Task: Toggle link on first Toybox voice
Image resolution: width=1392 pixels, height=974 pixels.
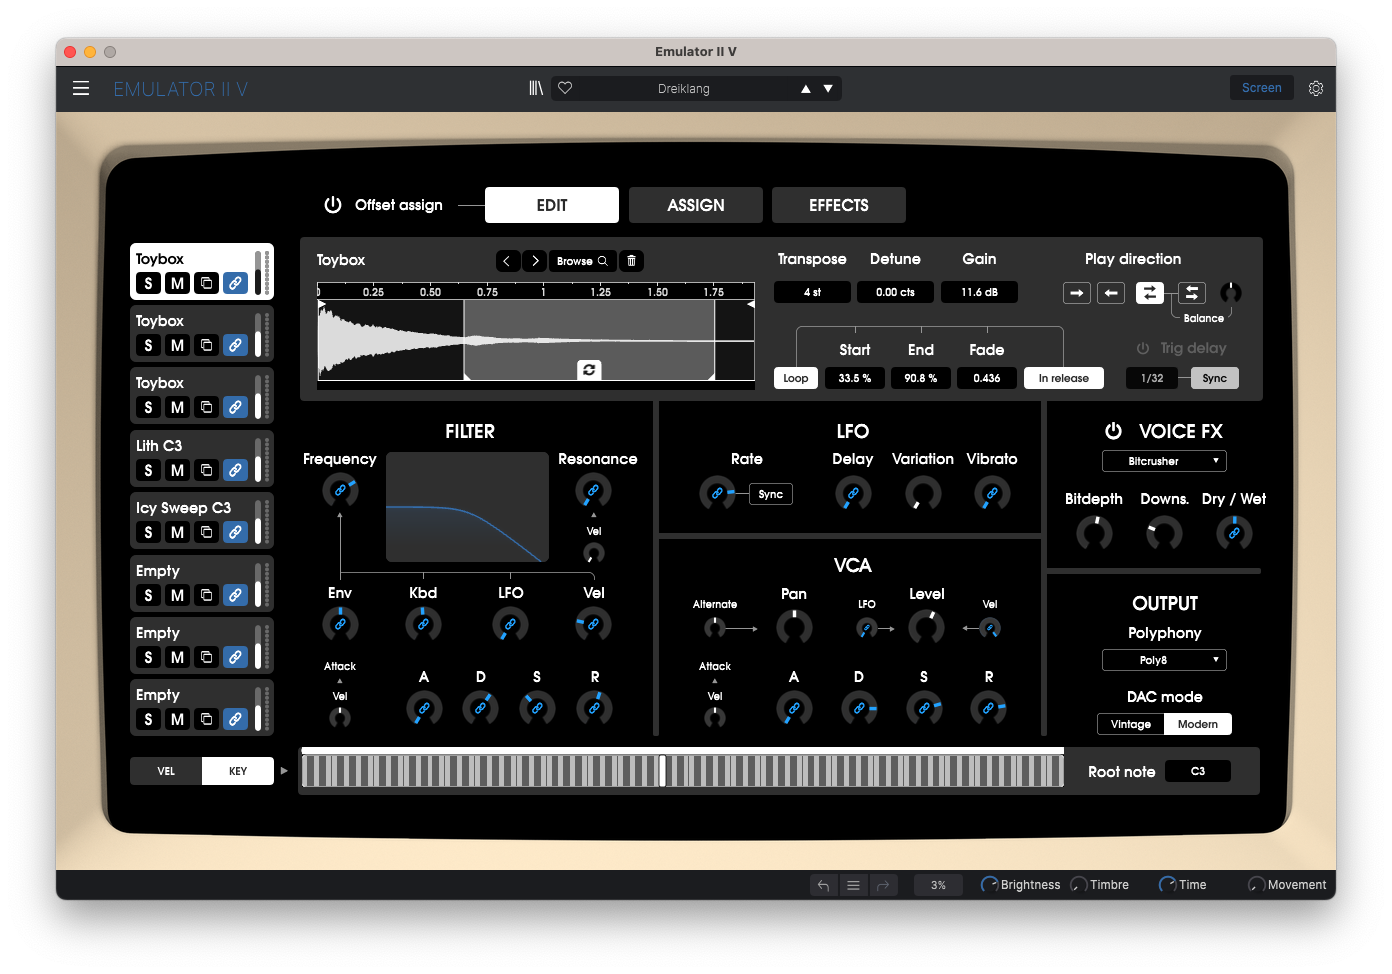Action: [x=235, y=283]
